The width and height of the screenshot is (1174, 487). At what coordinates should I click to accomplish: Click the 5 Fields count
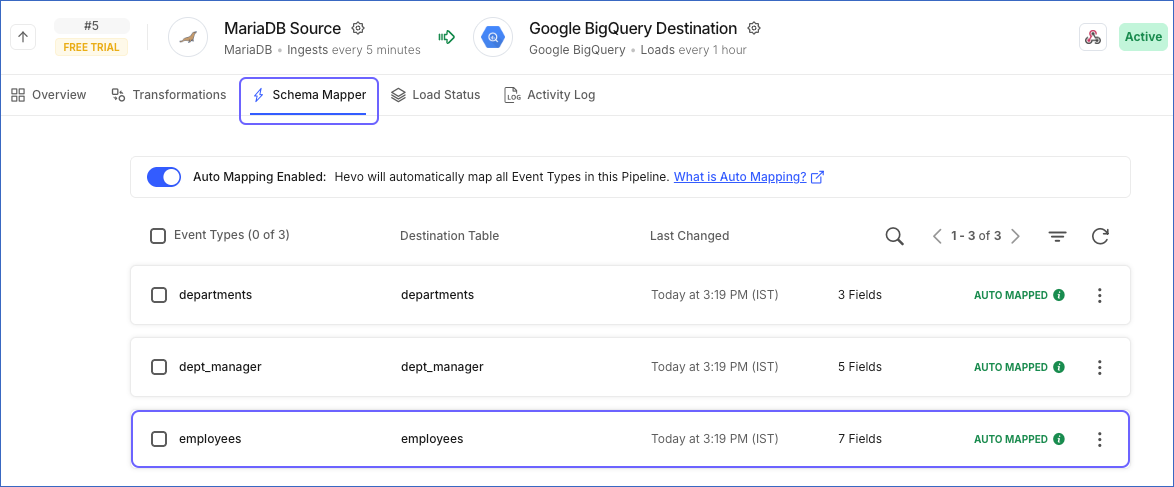(860, 367)
